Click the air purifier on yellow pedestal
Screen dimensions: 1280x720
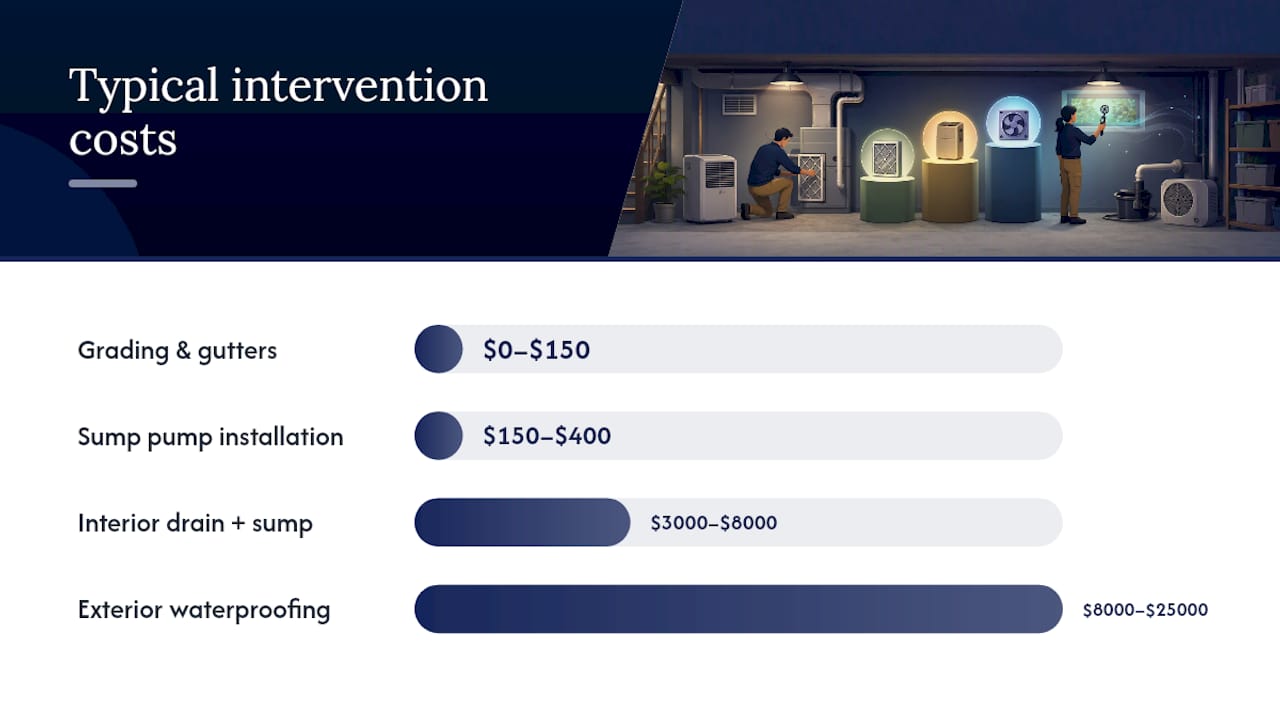tap(950, 140)
